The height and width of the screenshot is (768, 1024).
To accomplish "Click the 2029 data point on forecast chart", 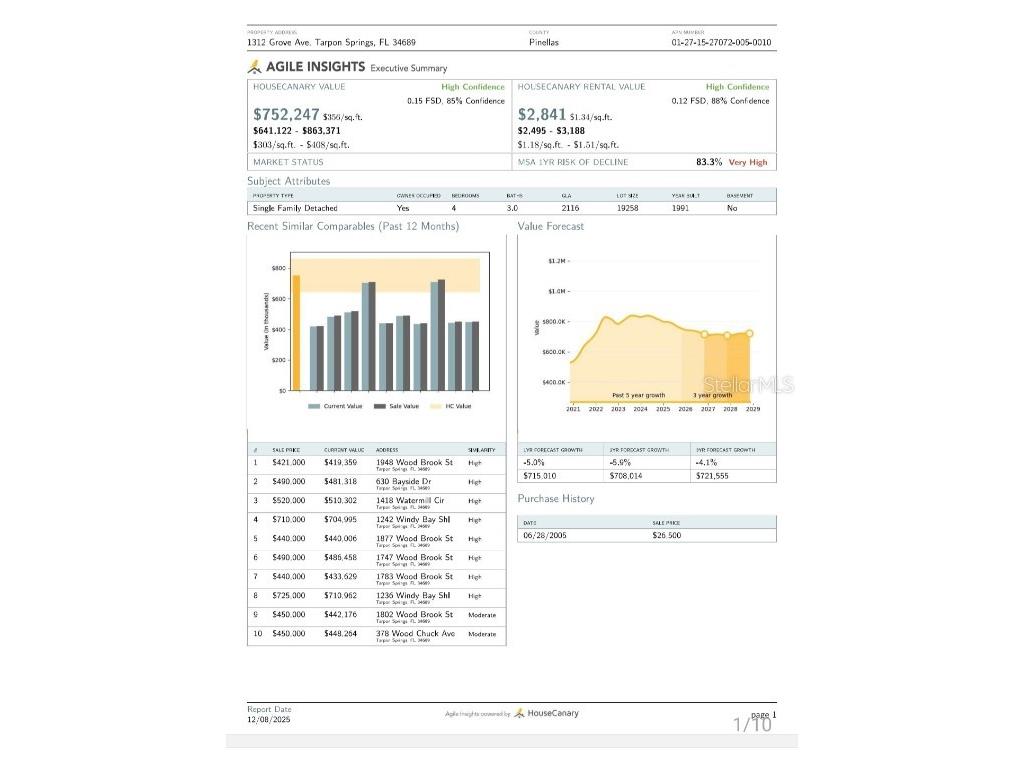I will [x=749, y=333].
